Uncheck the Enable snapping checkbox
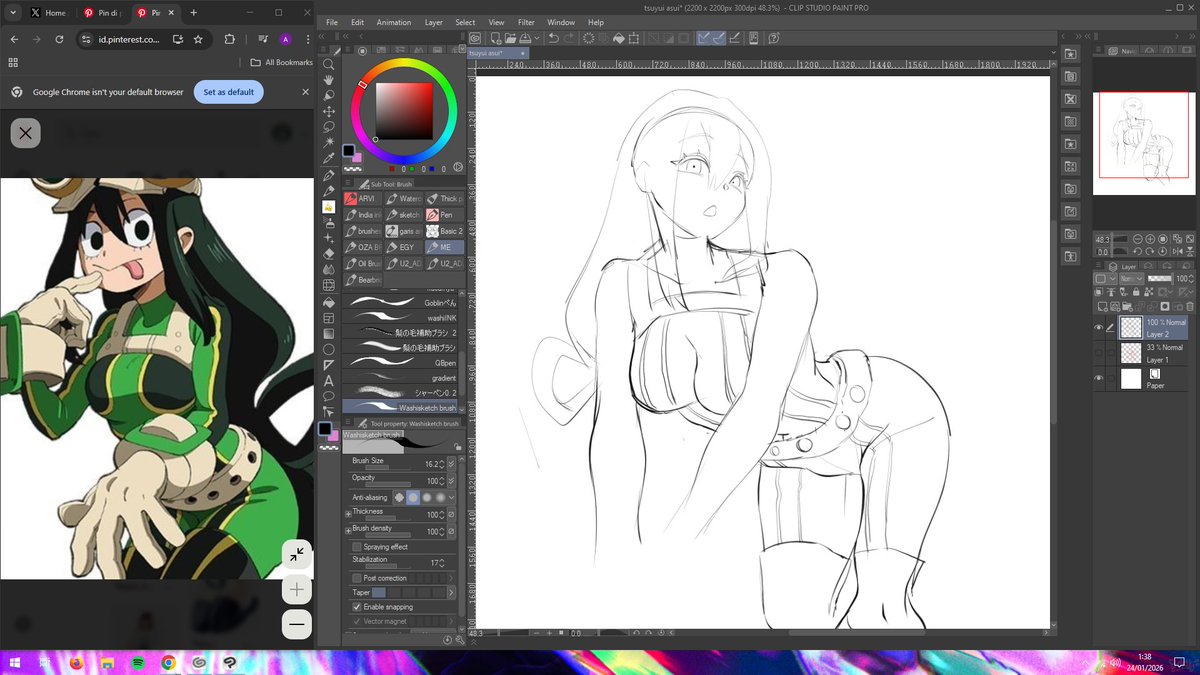1200x675 pixels. tap(357, 607)
